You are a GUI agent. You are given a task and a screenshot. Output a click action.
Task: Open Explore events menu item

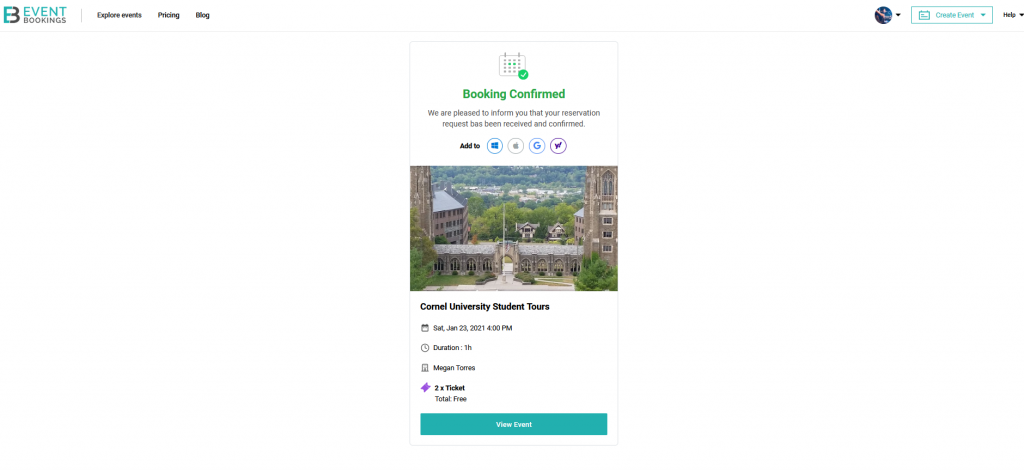pos(120,15)
